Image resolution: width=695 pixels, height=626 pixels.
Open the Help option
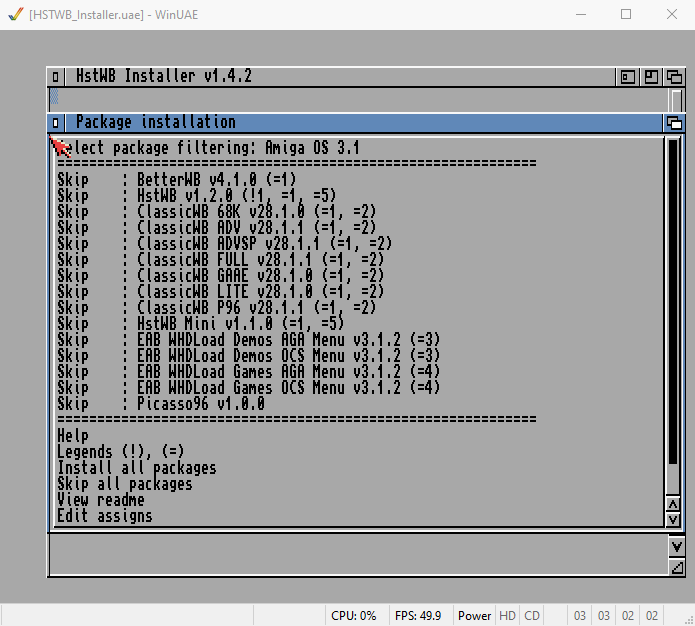(73, 435)
